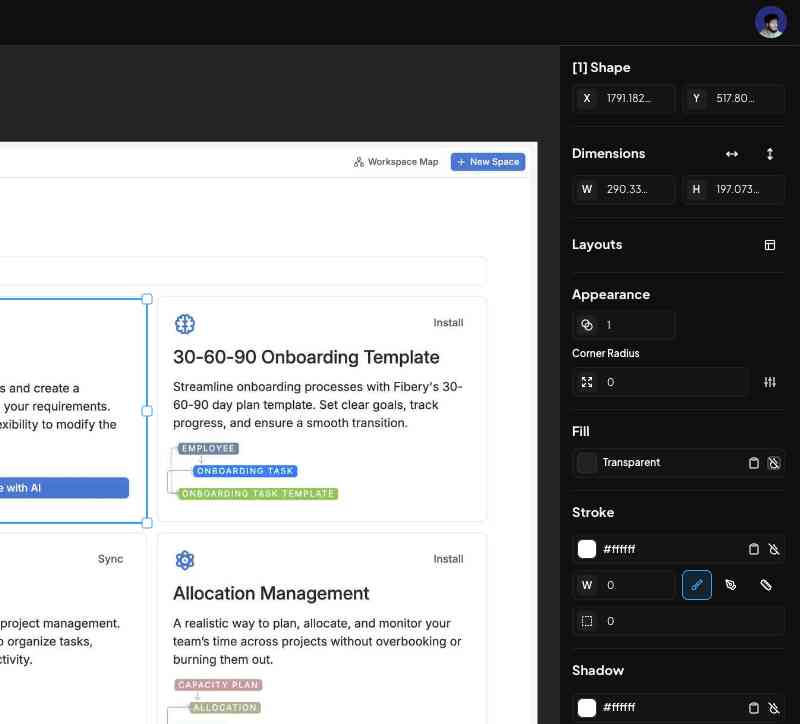
Task: Copy the Fill color with clipboard icon
Action: pos(754,463)
